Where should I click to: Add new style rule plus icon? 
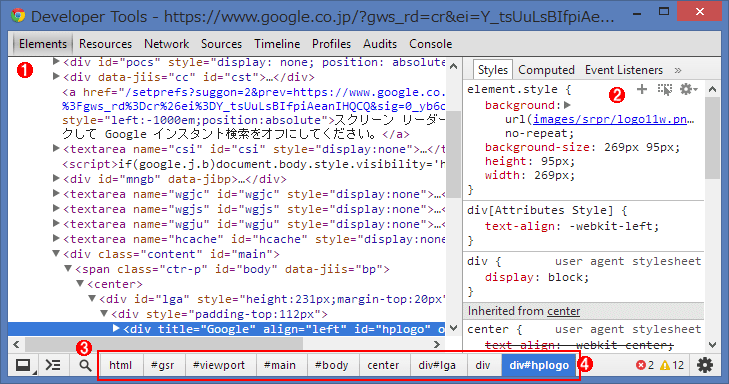coord(642,89)
